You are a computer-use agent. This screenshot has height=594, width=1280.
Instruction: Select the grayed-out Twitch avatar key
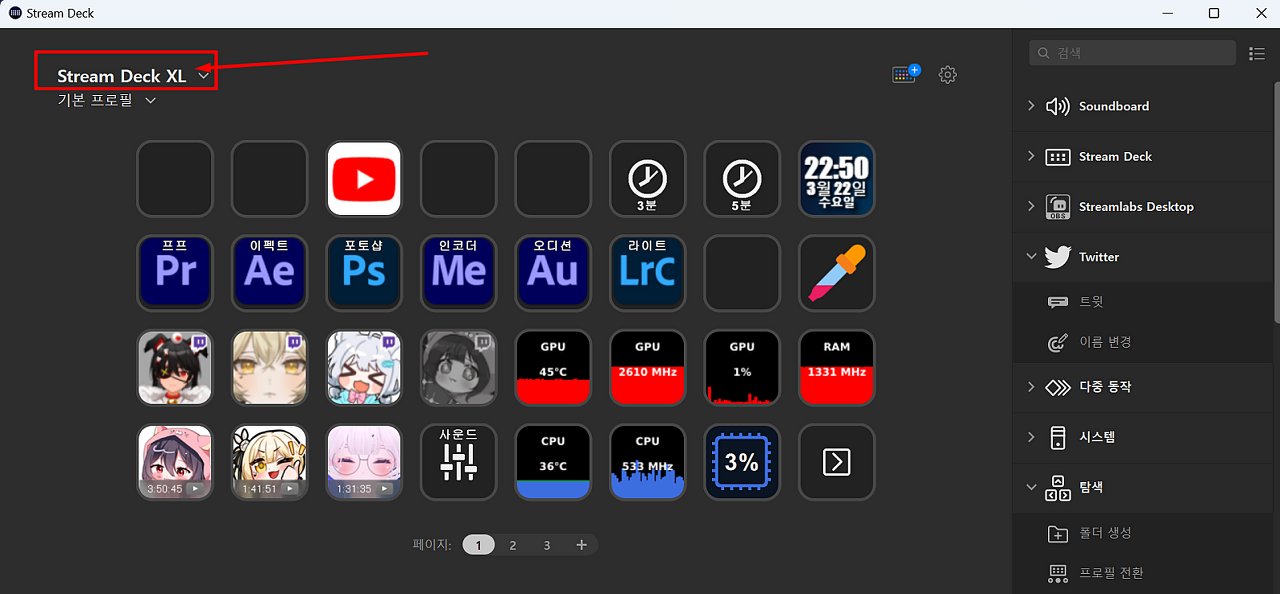click(458, 368)
